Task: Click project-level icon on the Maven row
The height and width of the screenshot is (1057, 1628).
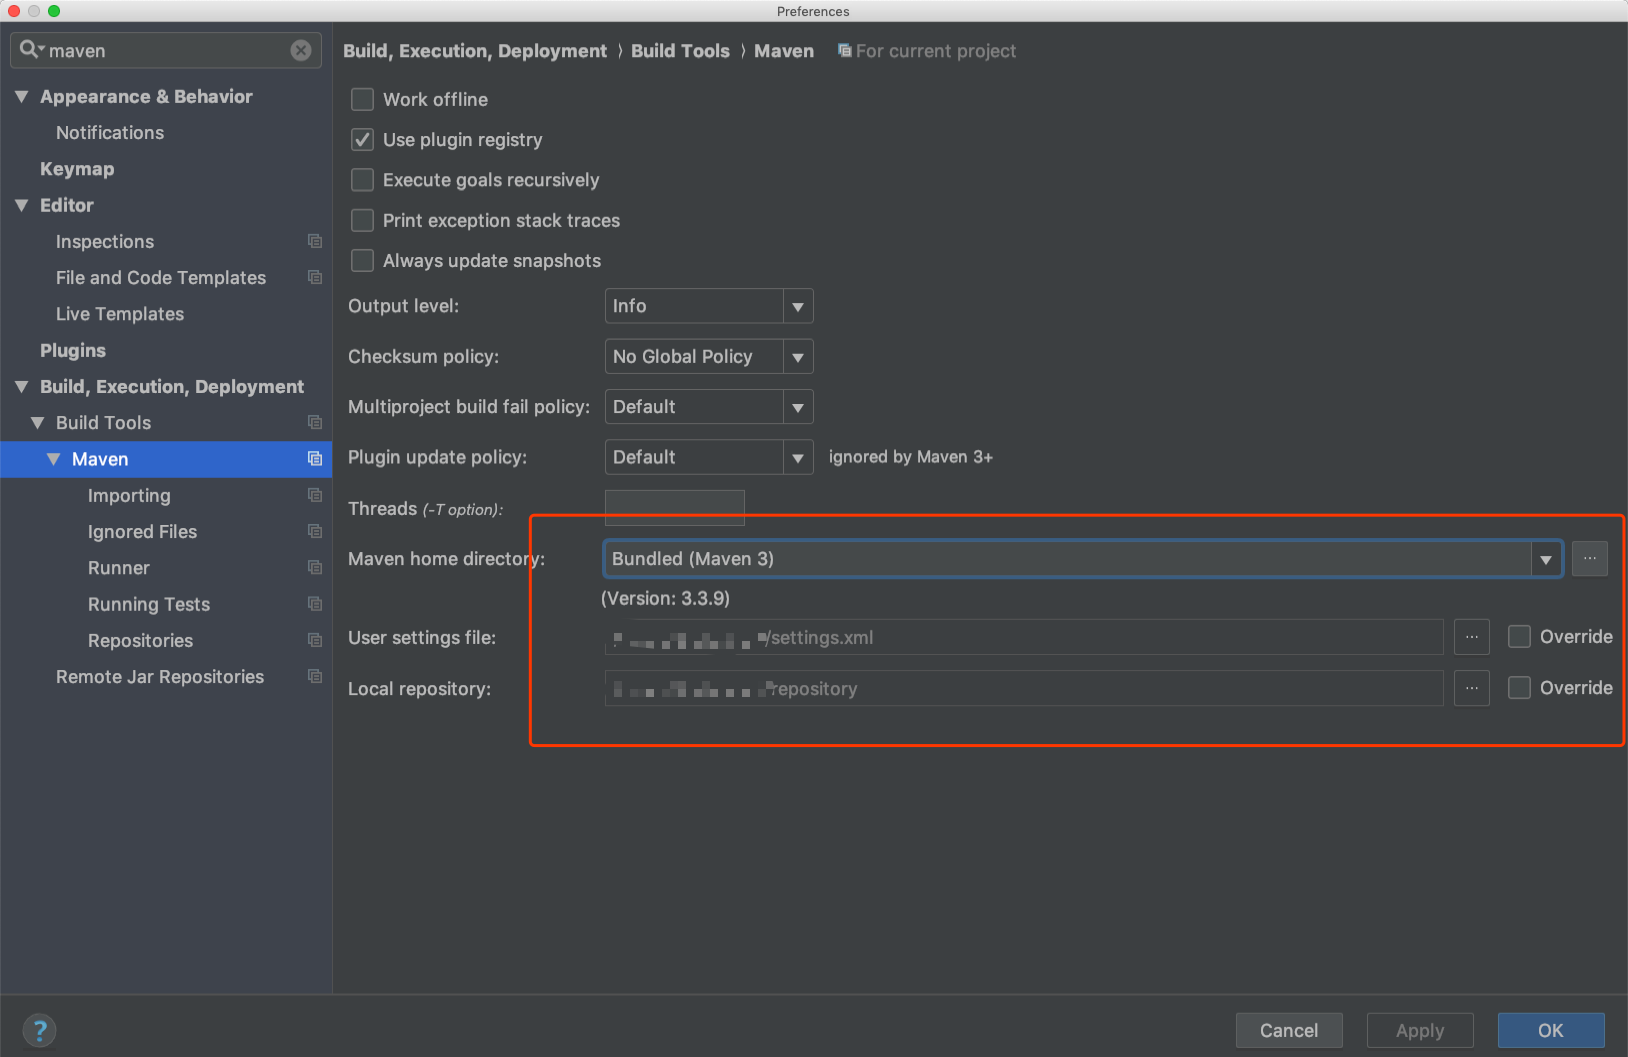Action: 315,459
